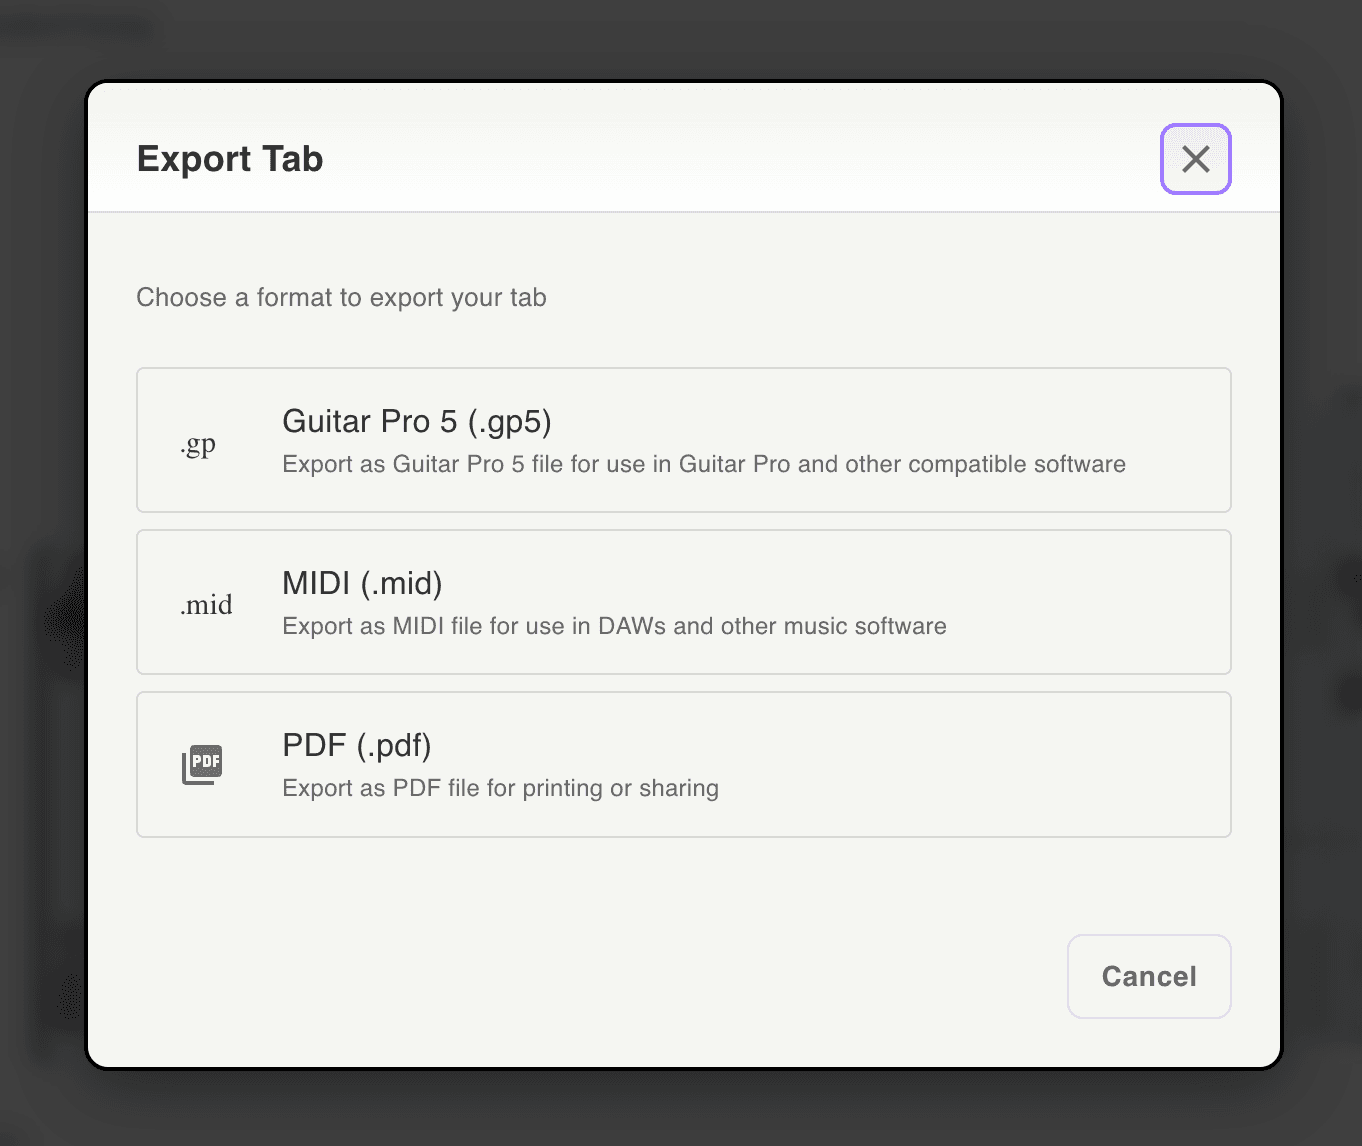
Task: Click the Cancel button
Action: [1148, 977]
